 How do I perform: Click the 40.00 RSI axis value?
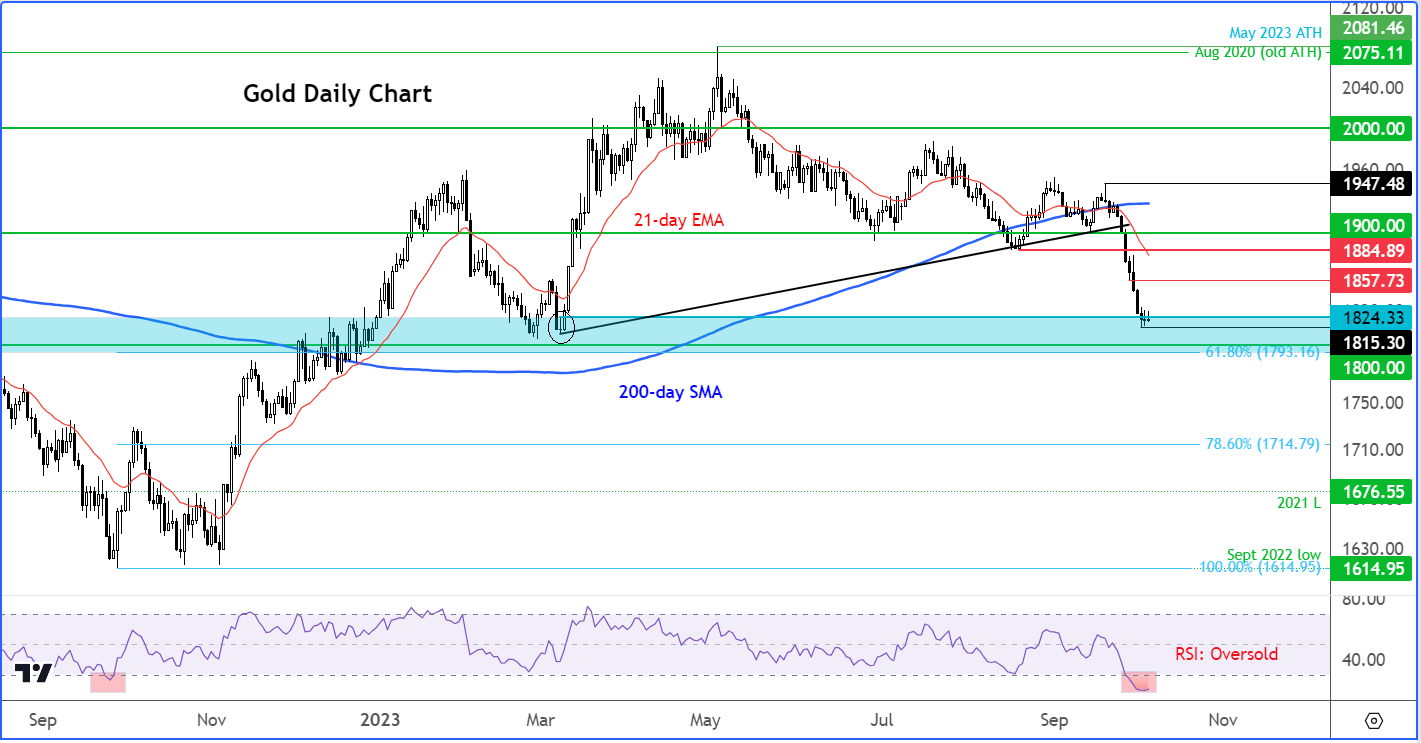(1361, 659)
